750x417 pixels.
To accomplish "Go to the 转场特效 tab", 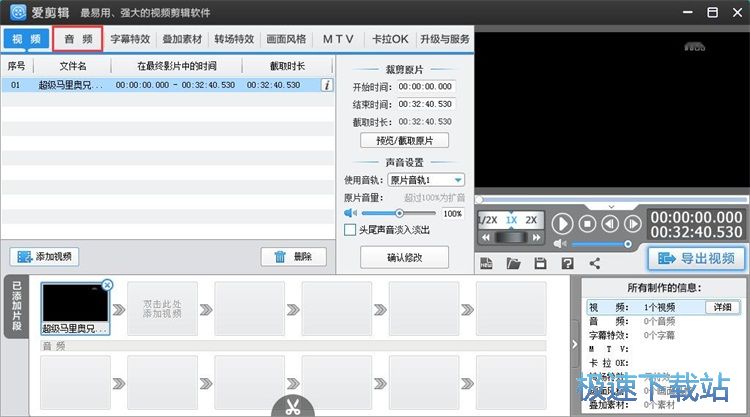I will [x=234, y=39].
